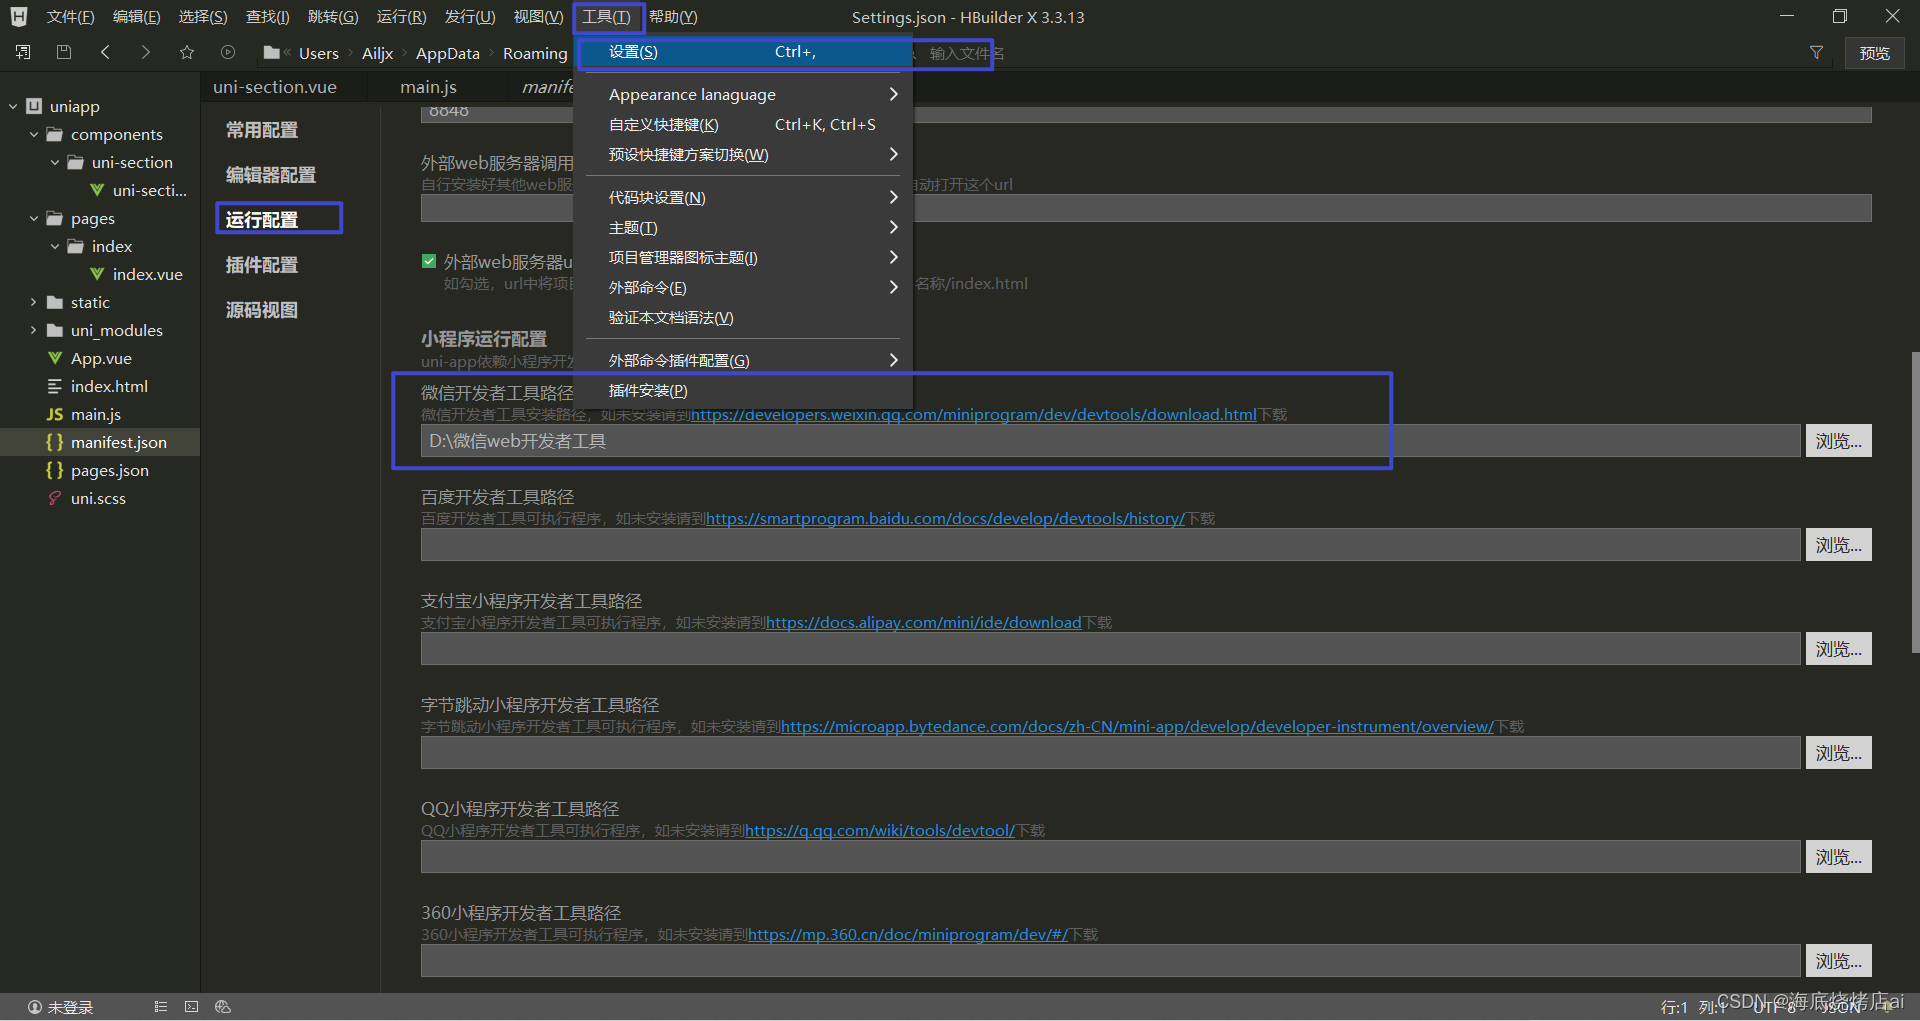1920x1021 pixels.
Task: Open 项目管理器图标主题 submenu
Action: [x=743, y=257]
